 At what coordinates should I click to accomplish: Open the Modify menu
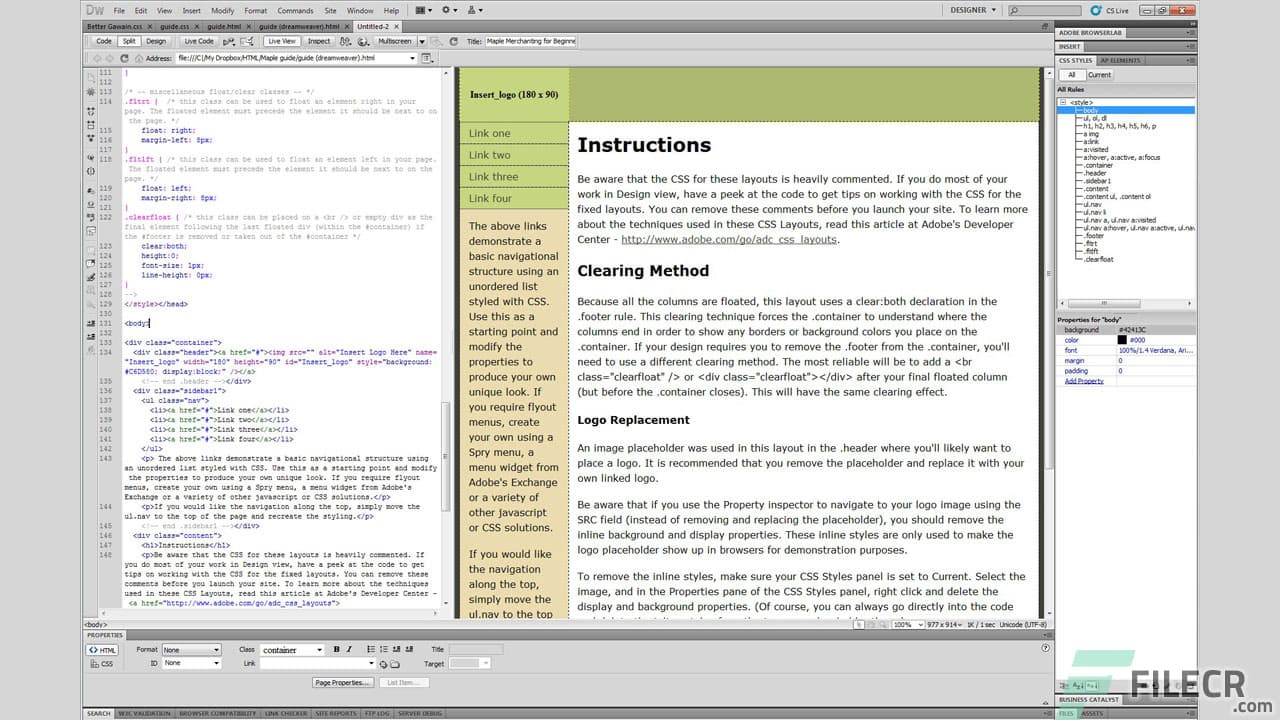224,10
